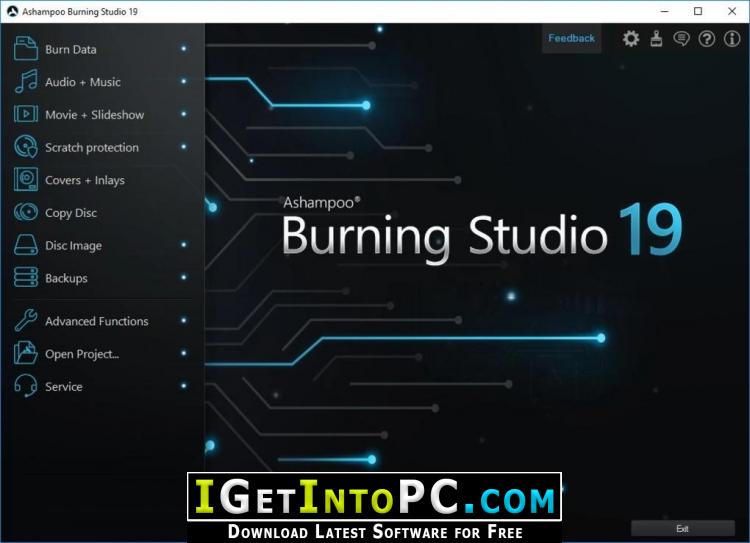
Task: Expand the Disc Image submenu dot
Action: [x=184, y=244]
